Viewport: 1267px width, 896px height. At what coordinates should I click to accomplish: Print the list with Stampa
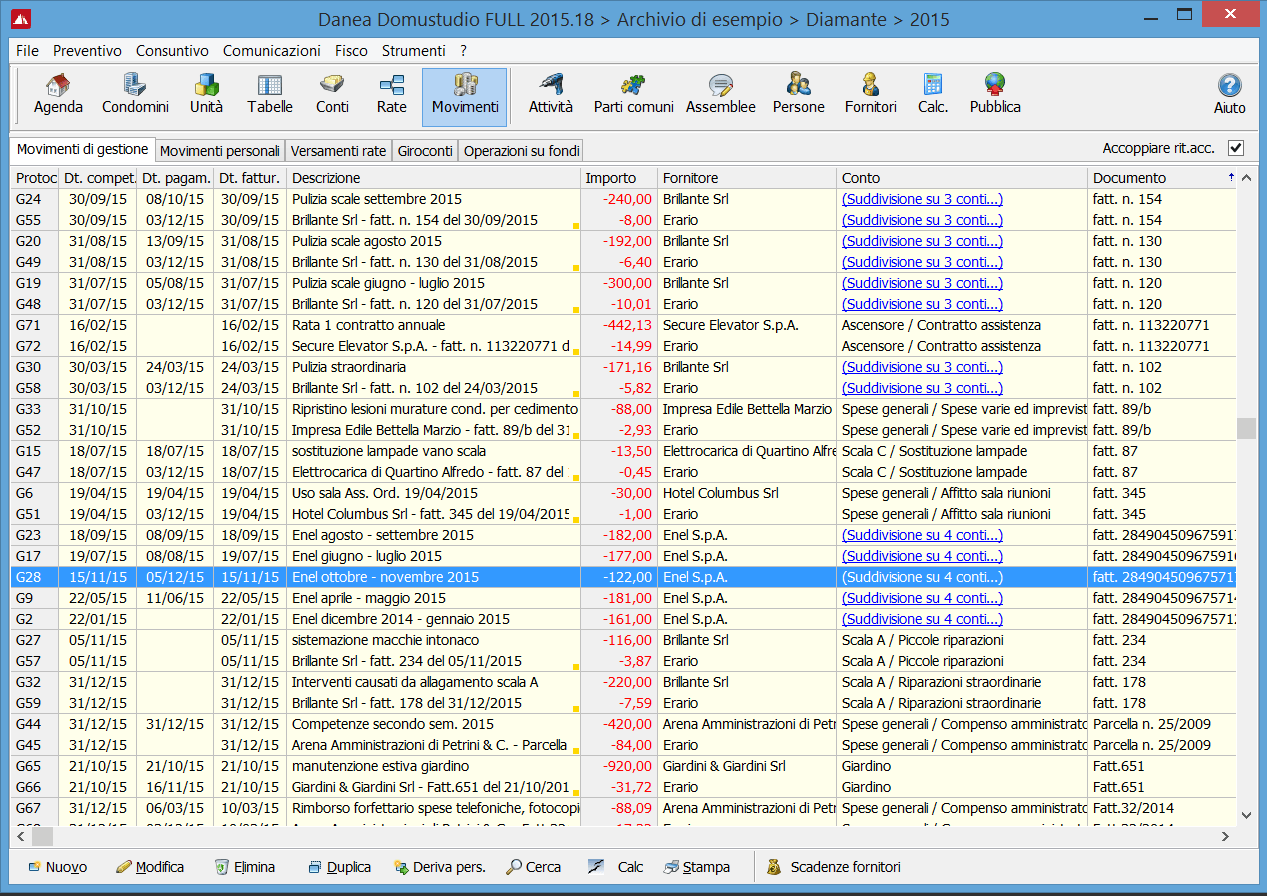(x=695, y=867)
